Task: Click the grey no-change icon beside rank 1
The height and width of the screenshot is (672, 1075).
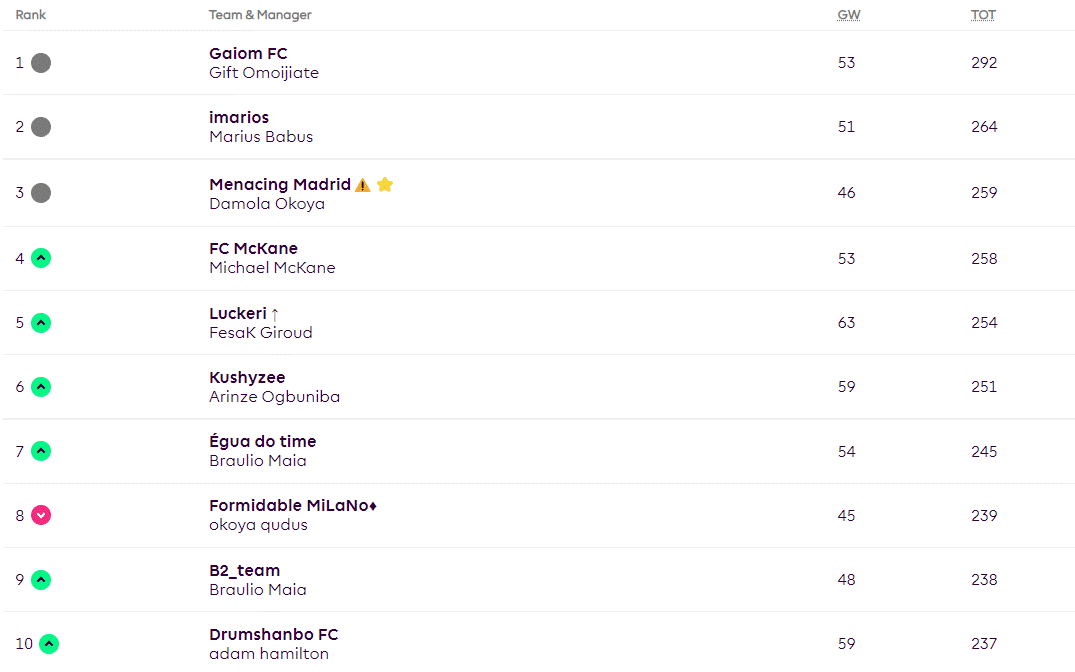Action: point(41,63)
